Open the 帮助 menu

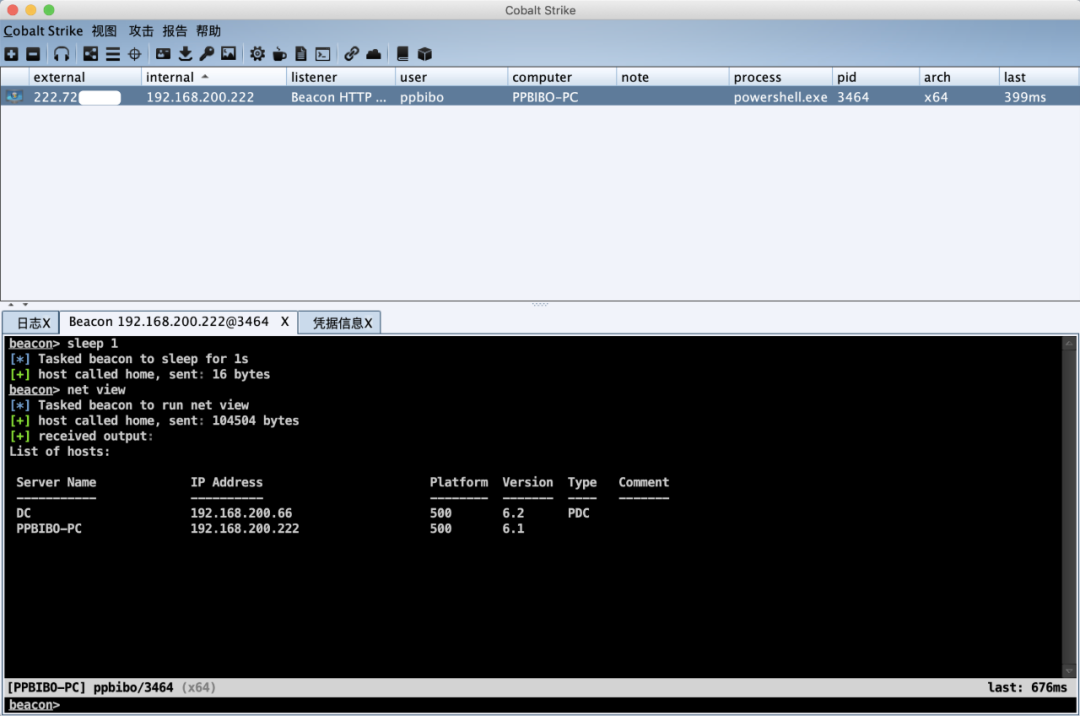pos(209,31)
